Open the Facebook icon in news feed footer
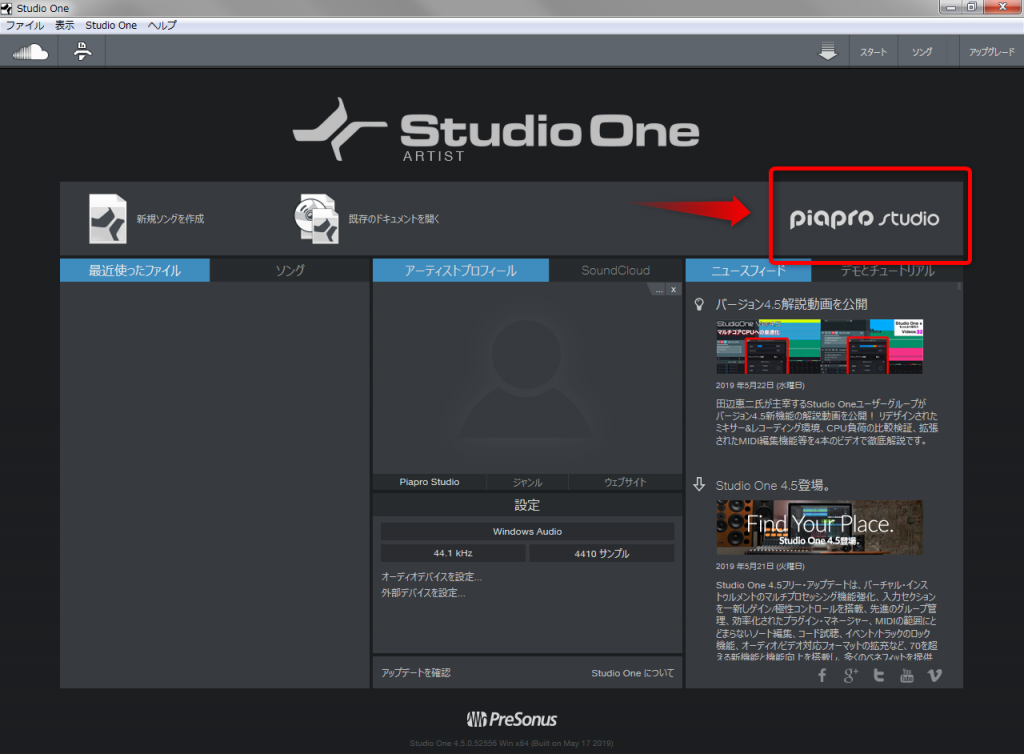Screen dimensions: 1024x754 tap(822, 675)
